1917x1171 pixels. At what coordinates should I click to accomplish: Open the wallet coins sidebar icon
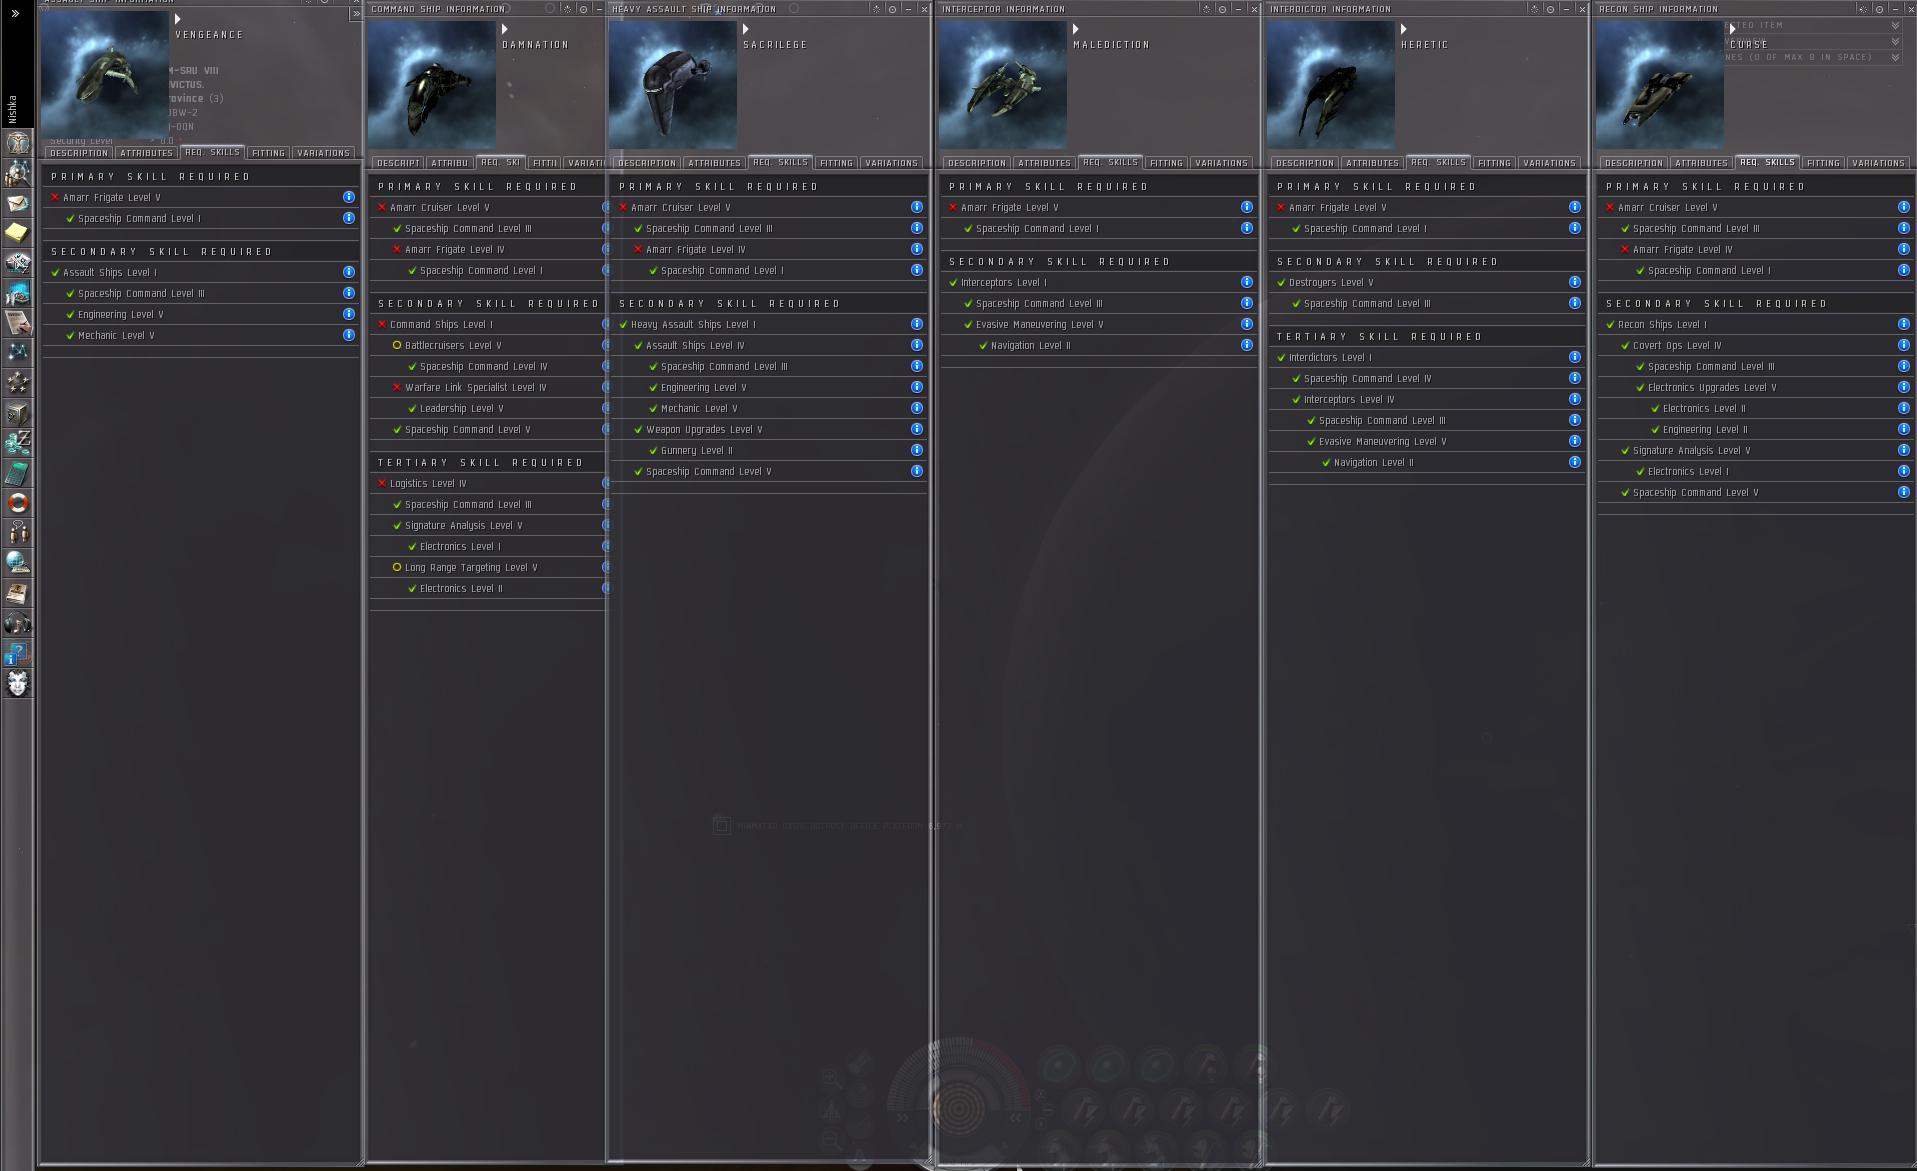(x=18, y=443)
